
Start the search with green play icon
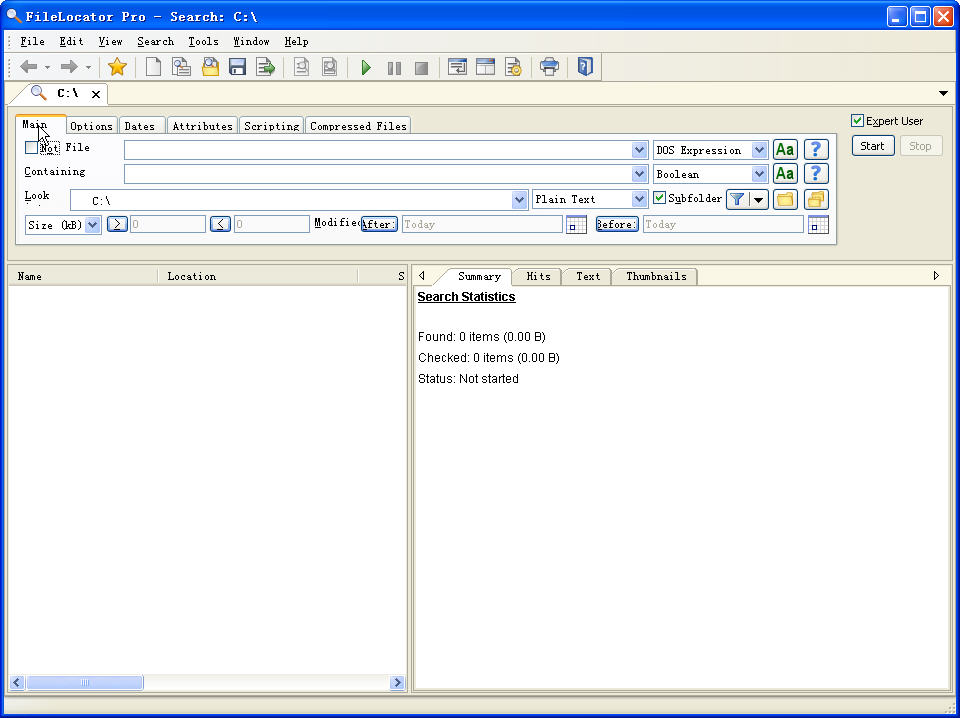tap(366, 67)
